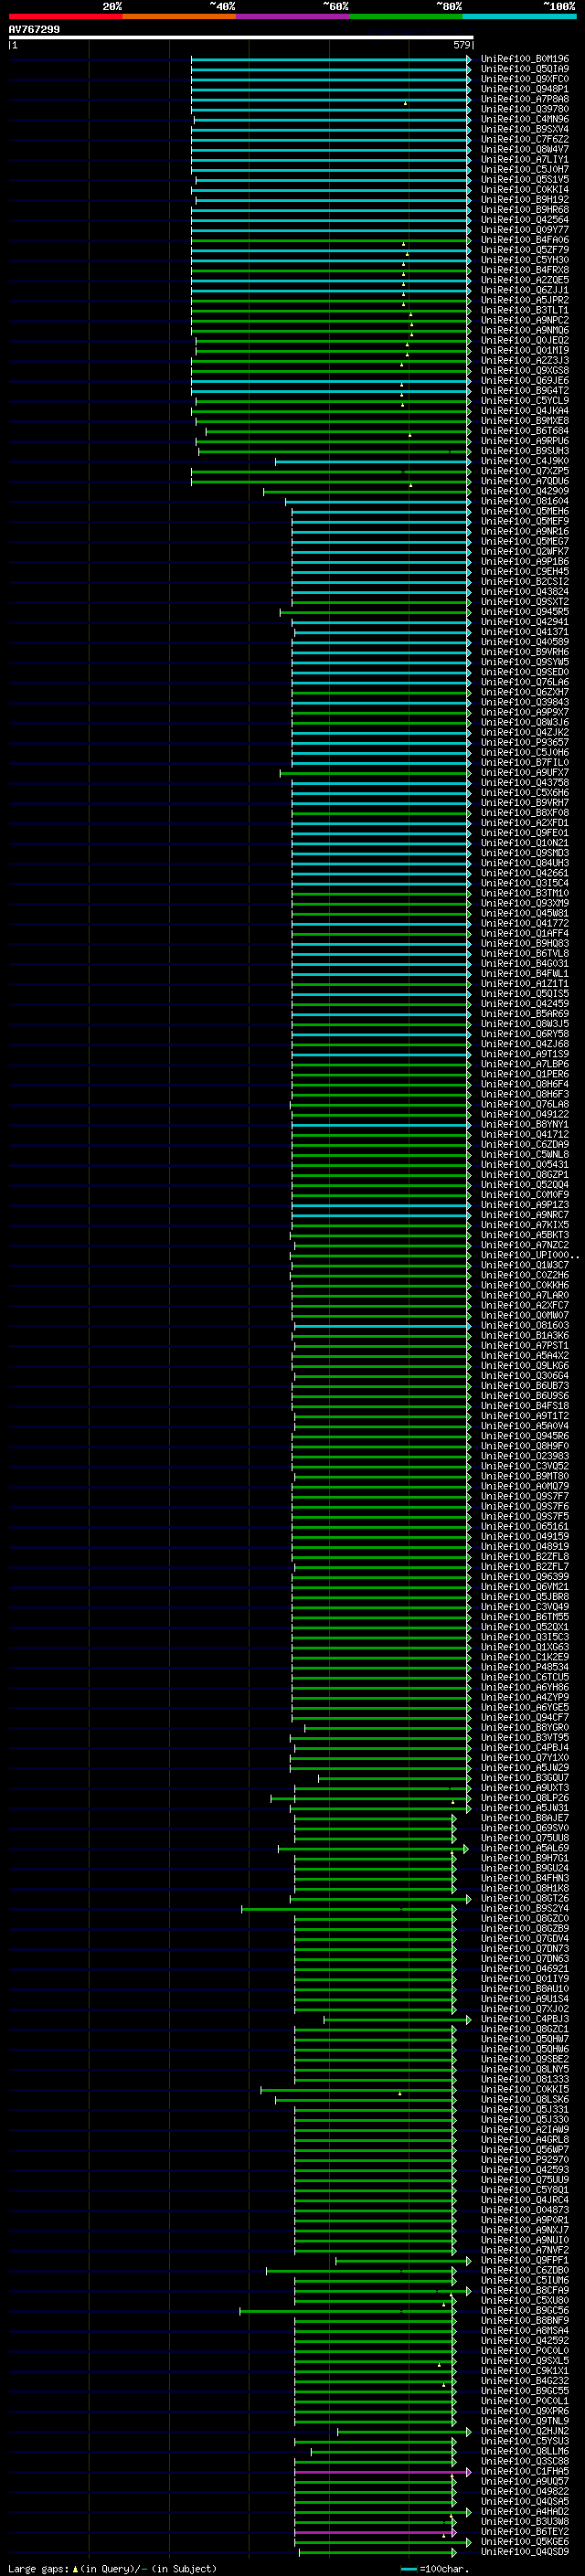Screen dimensions: 585x2576
Task: Open hit UniRef100_Q42564
Action: pos(525,220)
